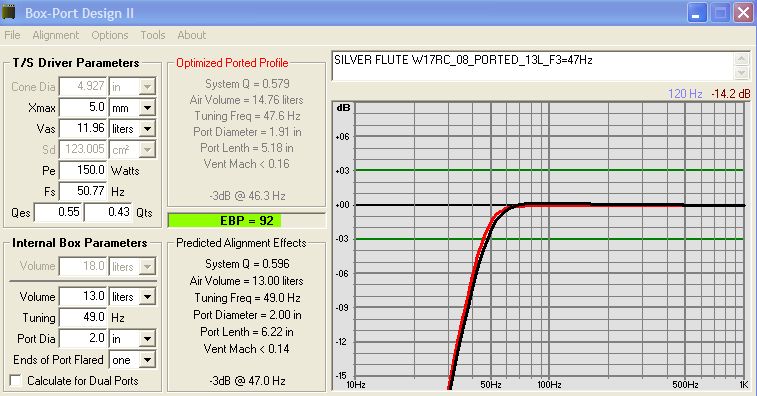Click the Internal Box Parameters heading
757x396 pixels.
click(80, 243)
